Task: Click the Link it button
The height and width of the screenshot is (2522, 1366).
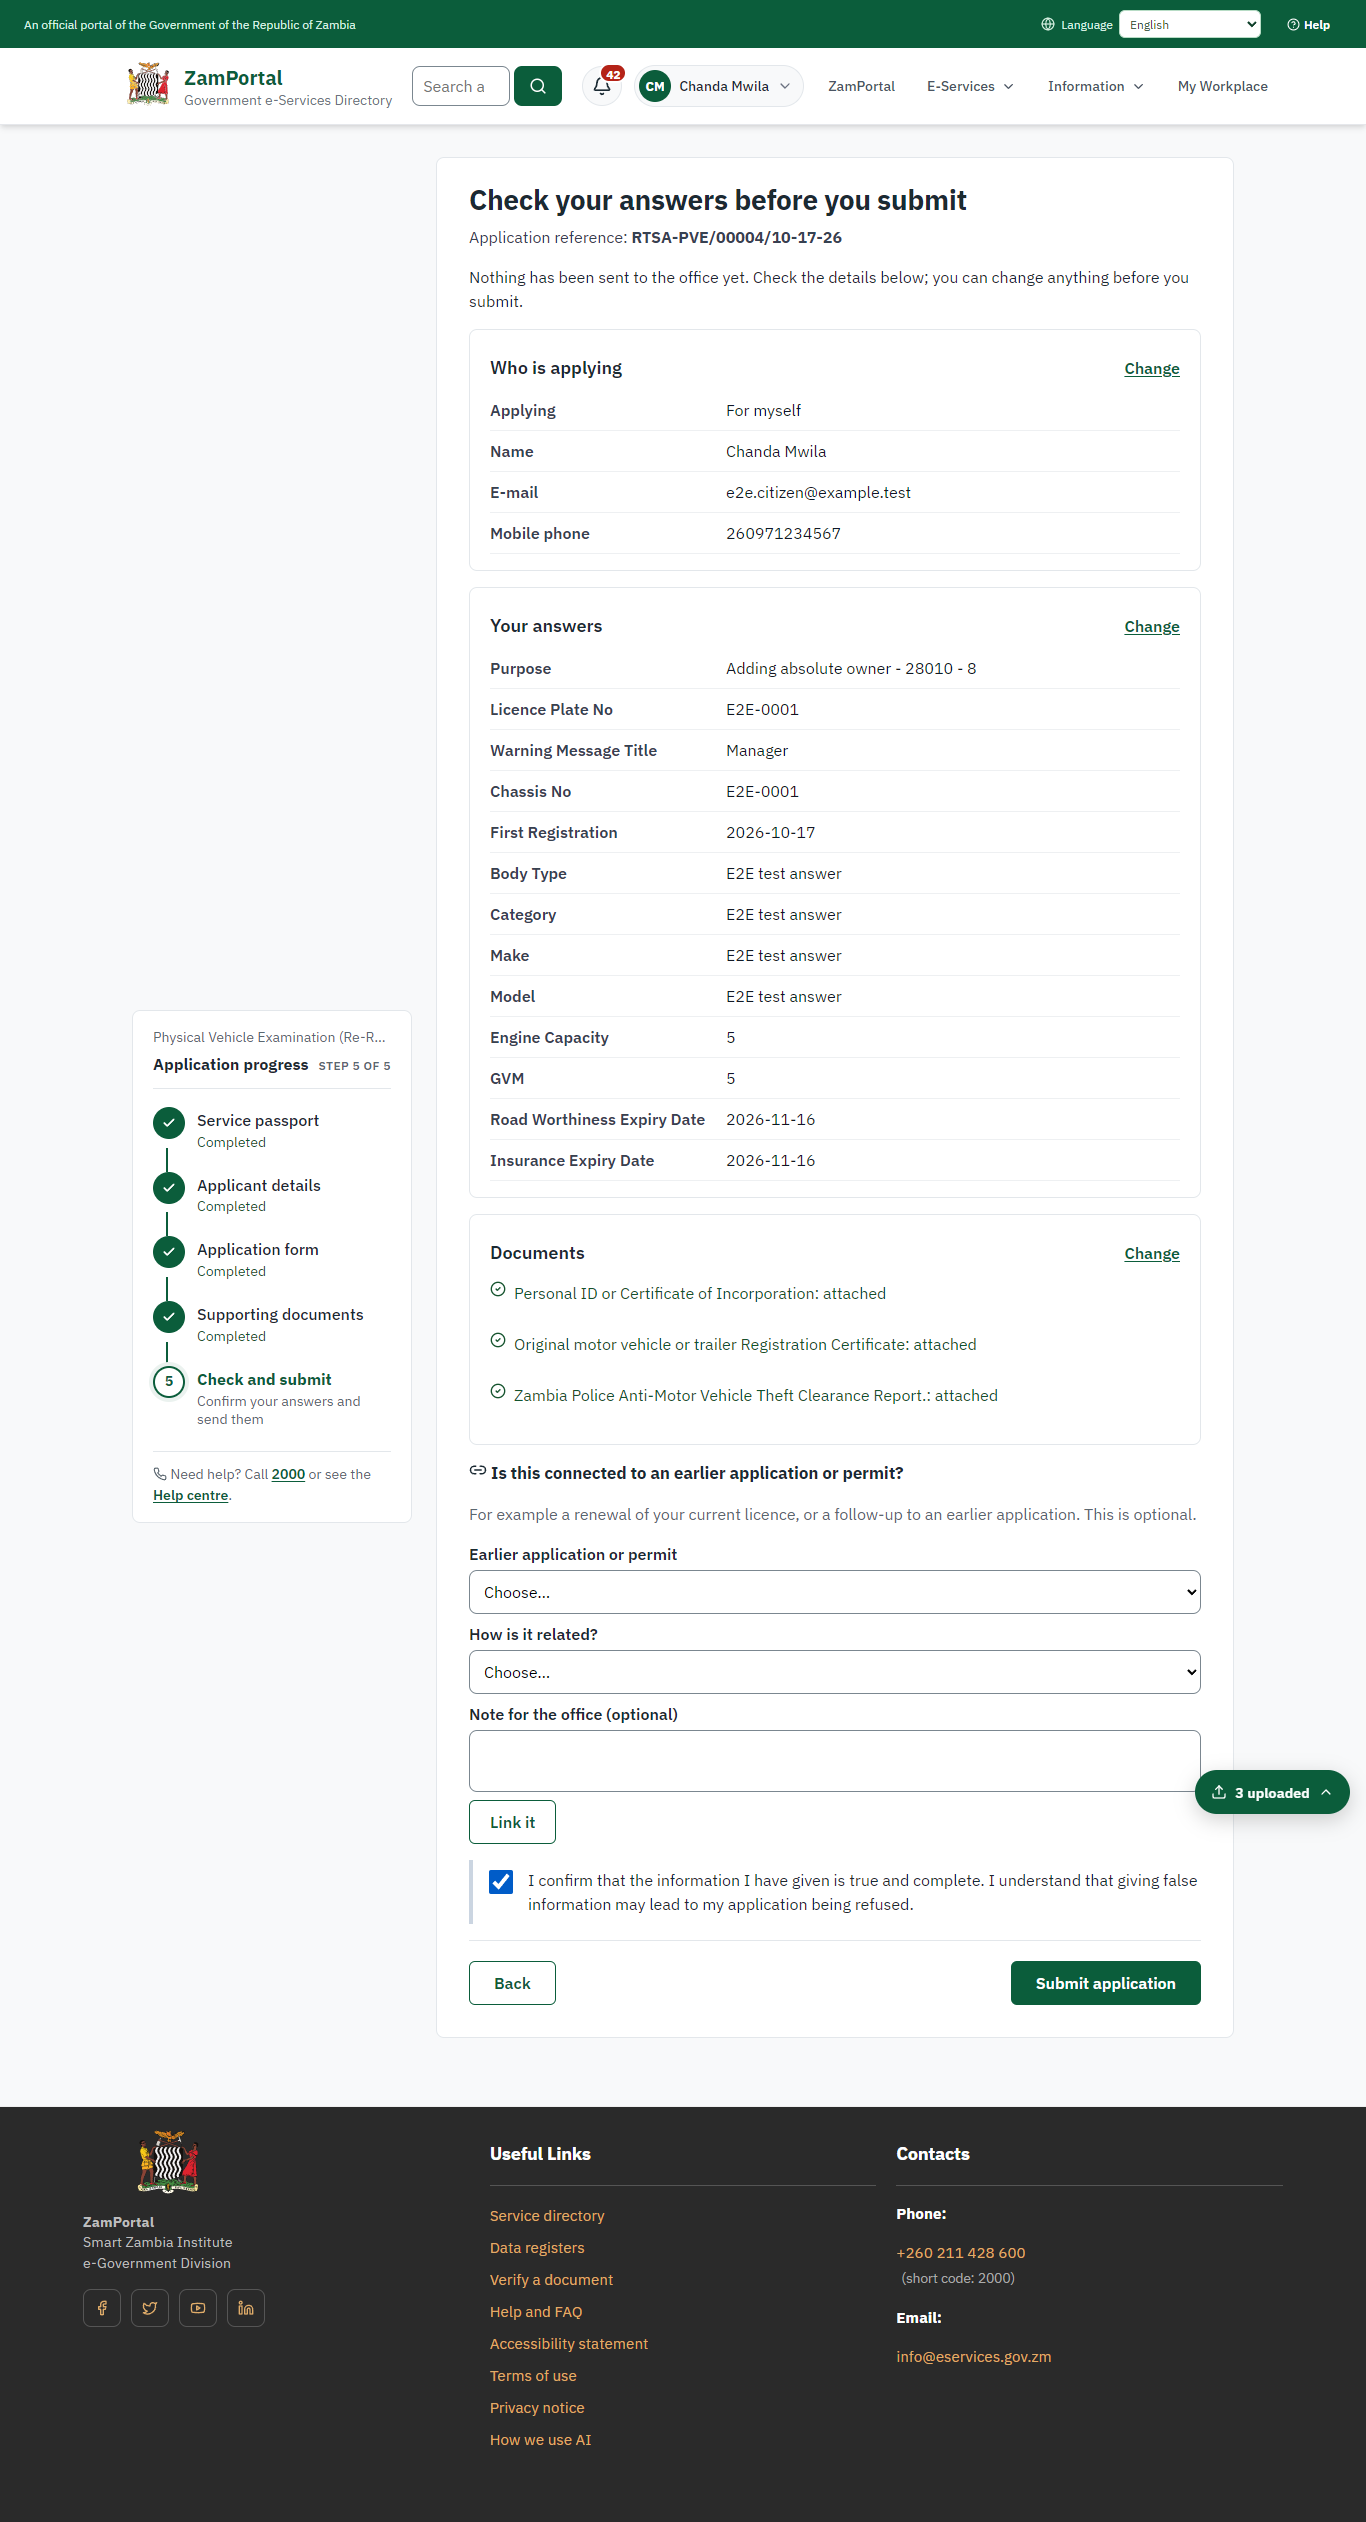Action: click(x=512, y=1822)
